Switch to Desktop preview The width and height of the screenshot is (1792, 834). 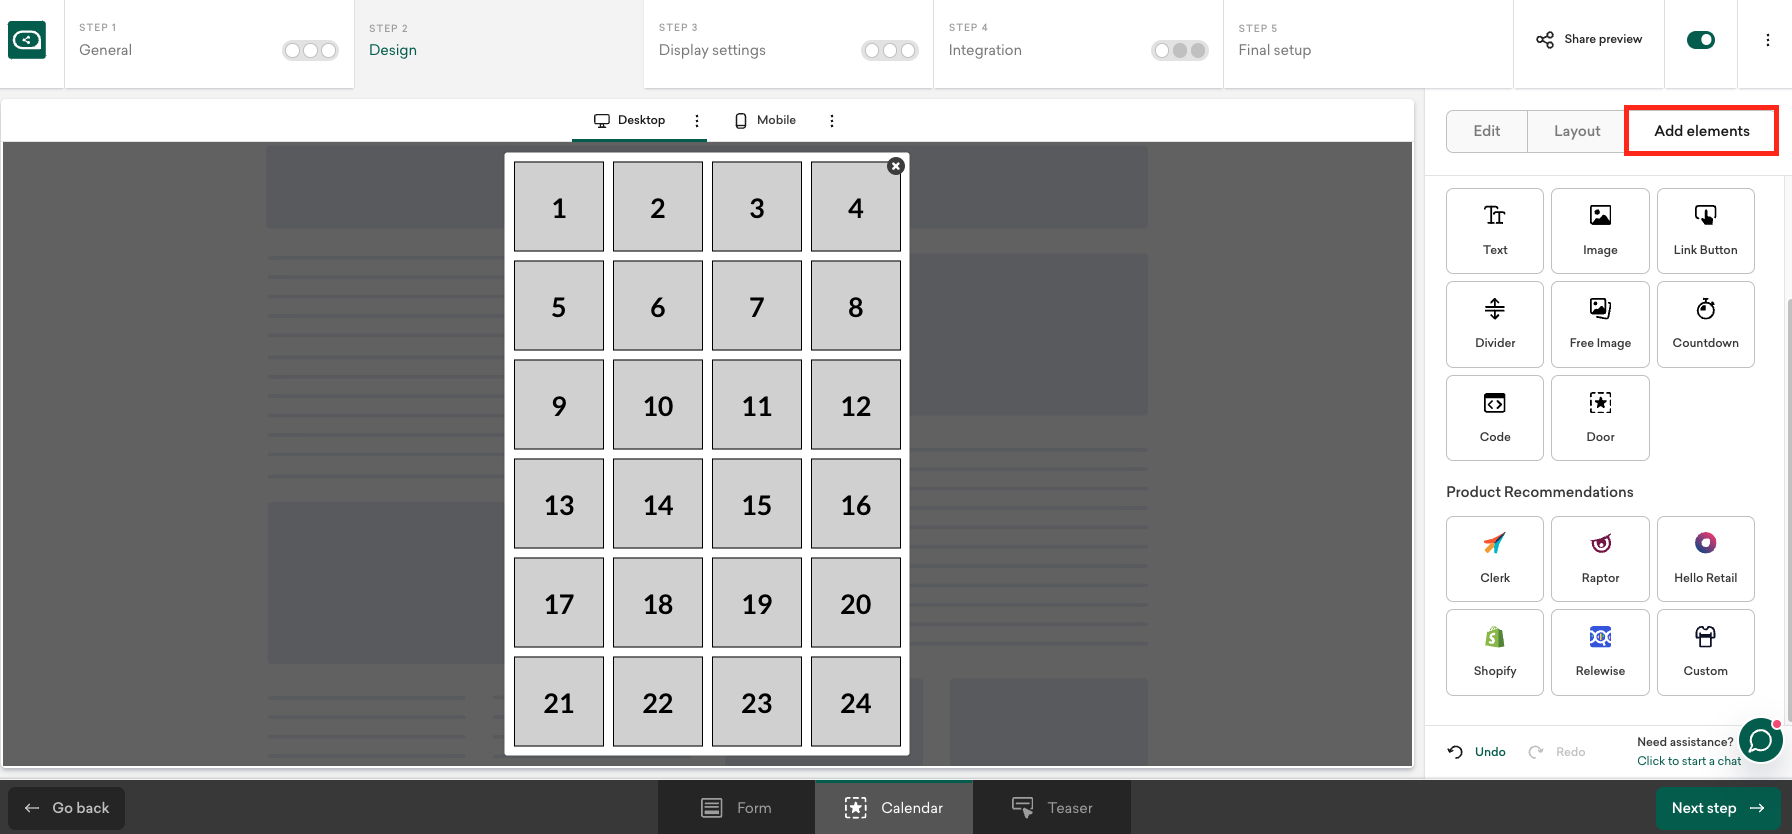click(630, 120)
